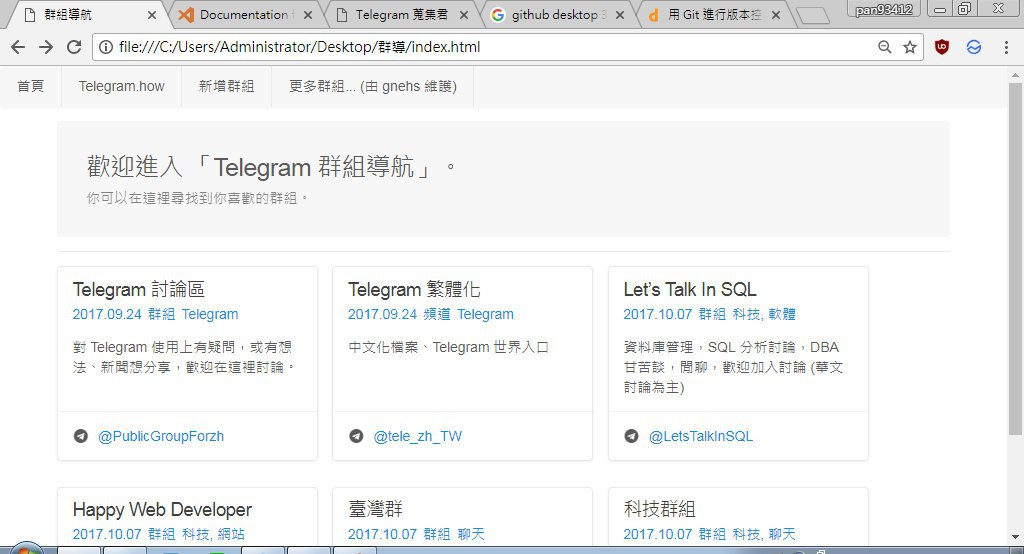Click the 2017.10.07 date under Let's Talk In SQL
This screenshot has width=1024, height=554.
point(658,314)
